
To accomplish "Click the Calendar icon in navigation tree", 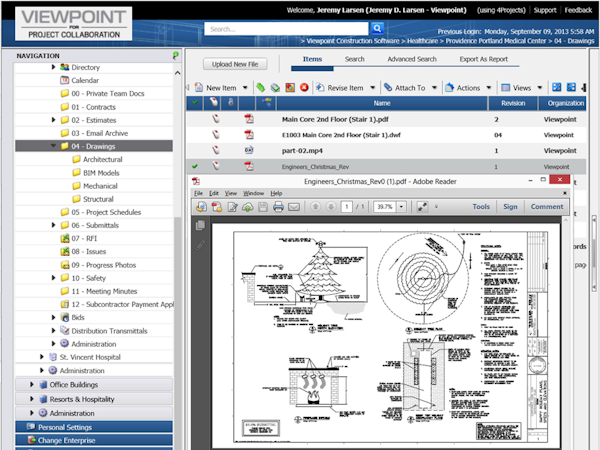I will (x=64, y=80).
